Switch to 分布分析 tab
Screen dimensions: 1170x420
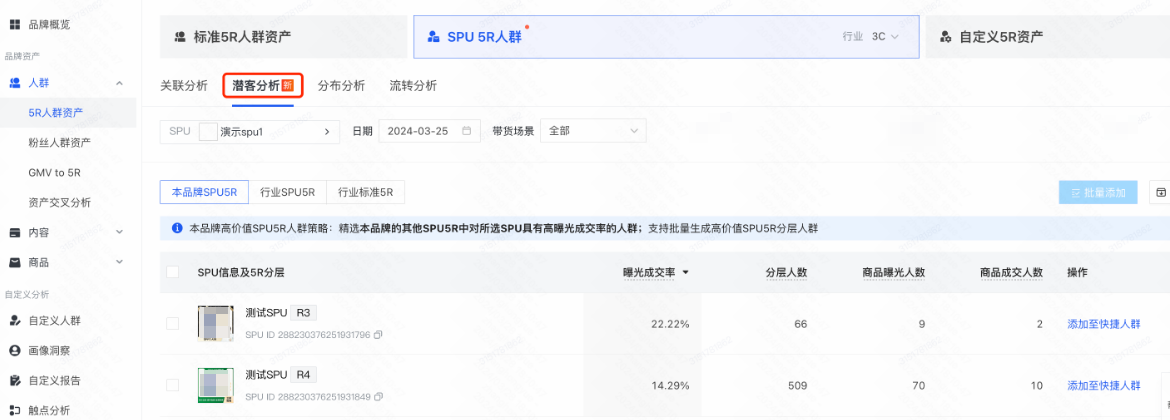(341, 86)
